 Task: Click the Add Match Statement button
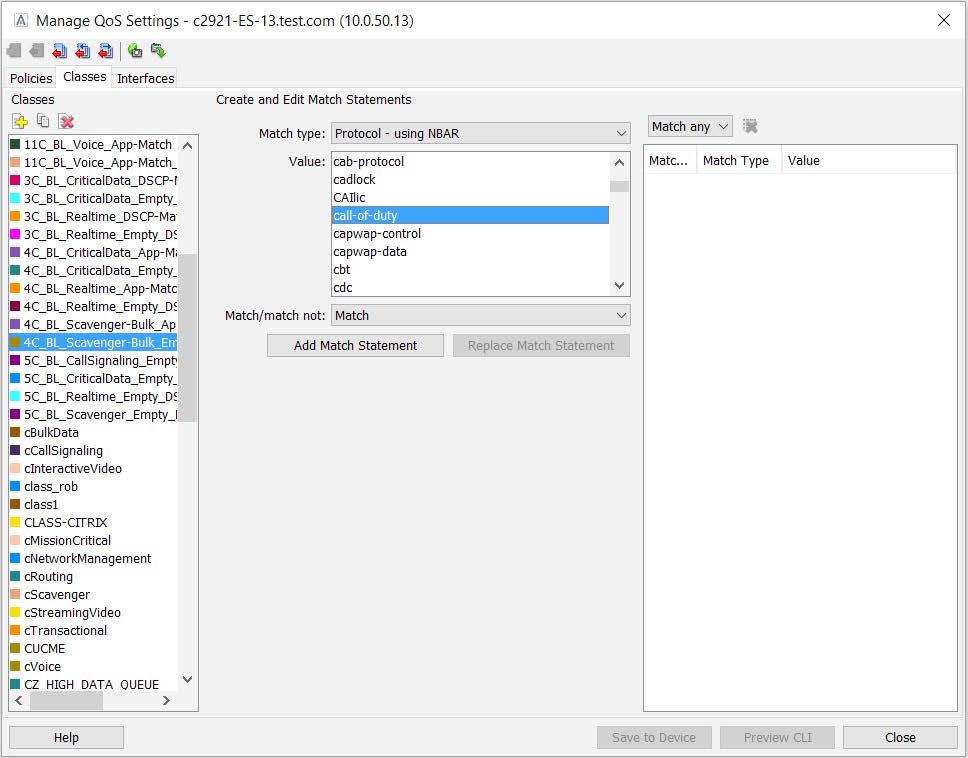click(x=356, y=345)
